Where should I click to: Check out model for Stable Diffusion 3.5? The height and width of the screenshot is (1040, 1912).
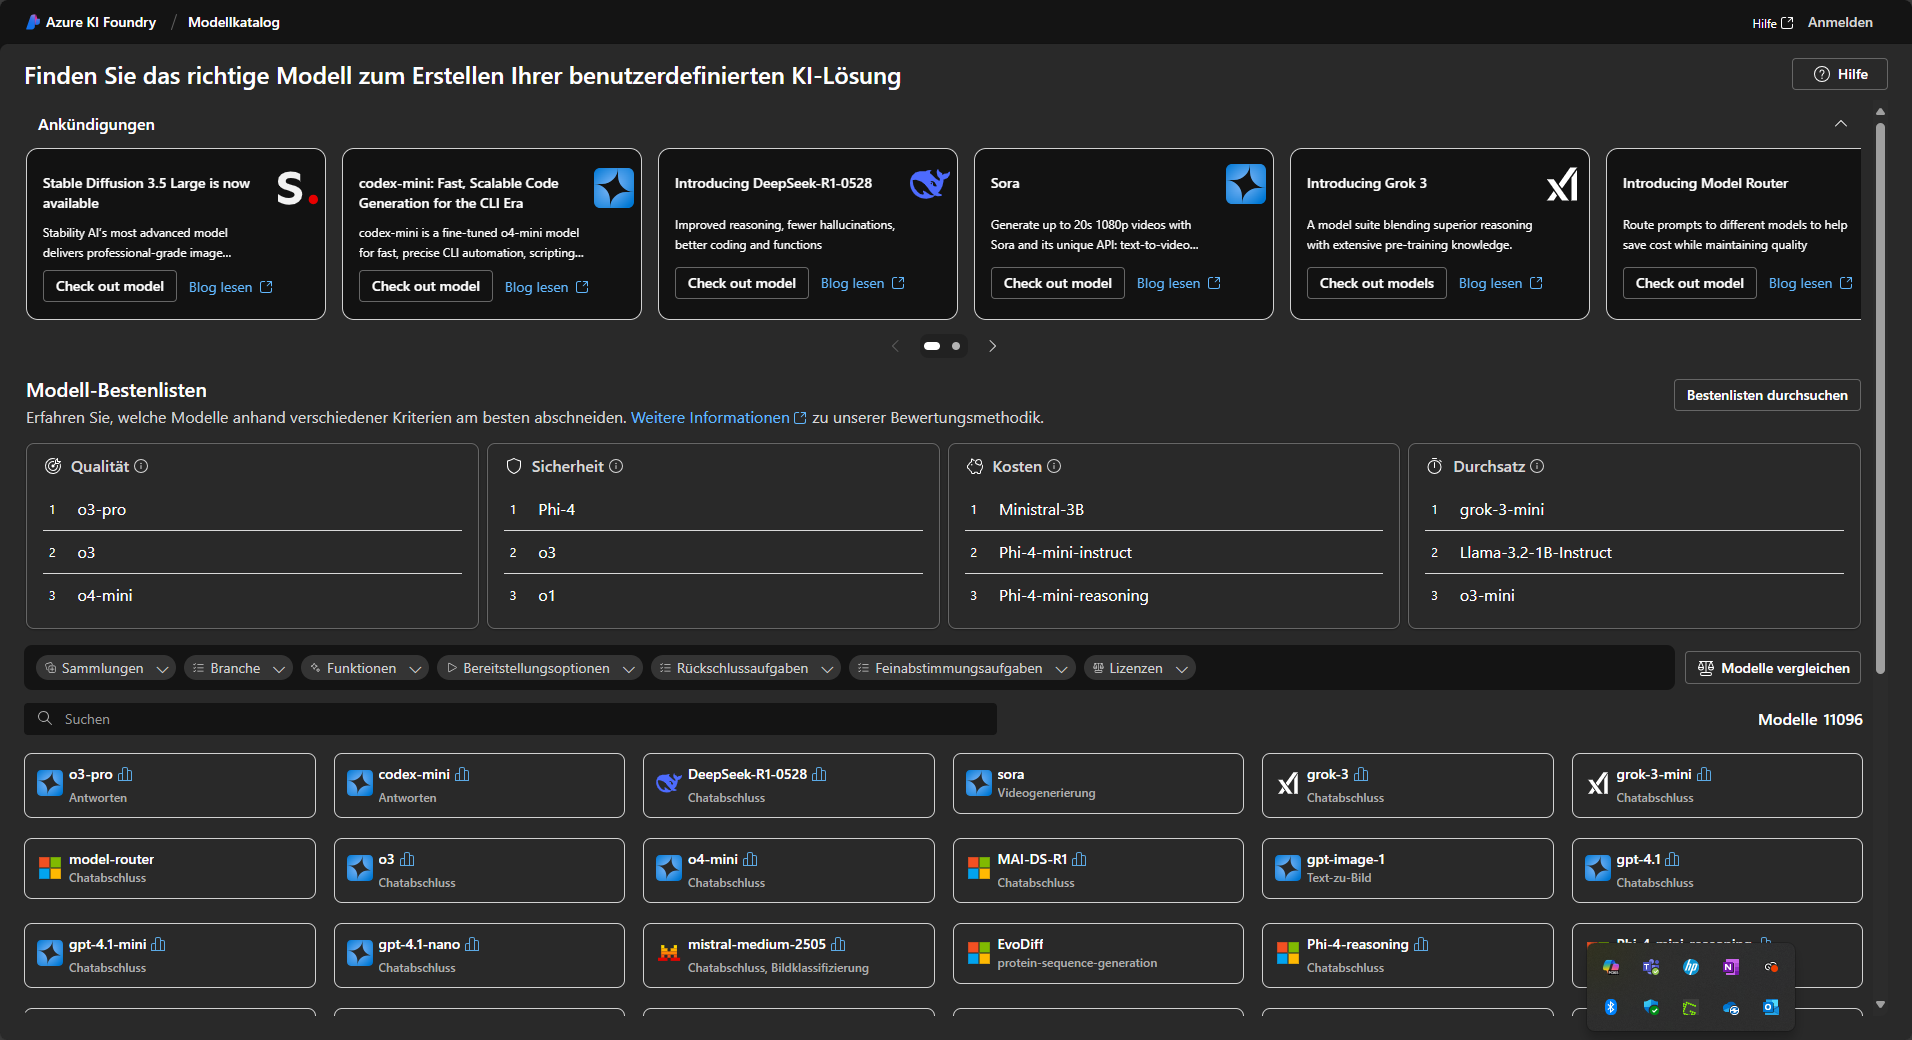pos(110,286)
